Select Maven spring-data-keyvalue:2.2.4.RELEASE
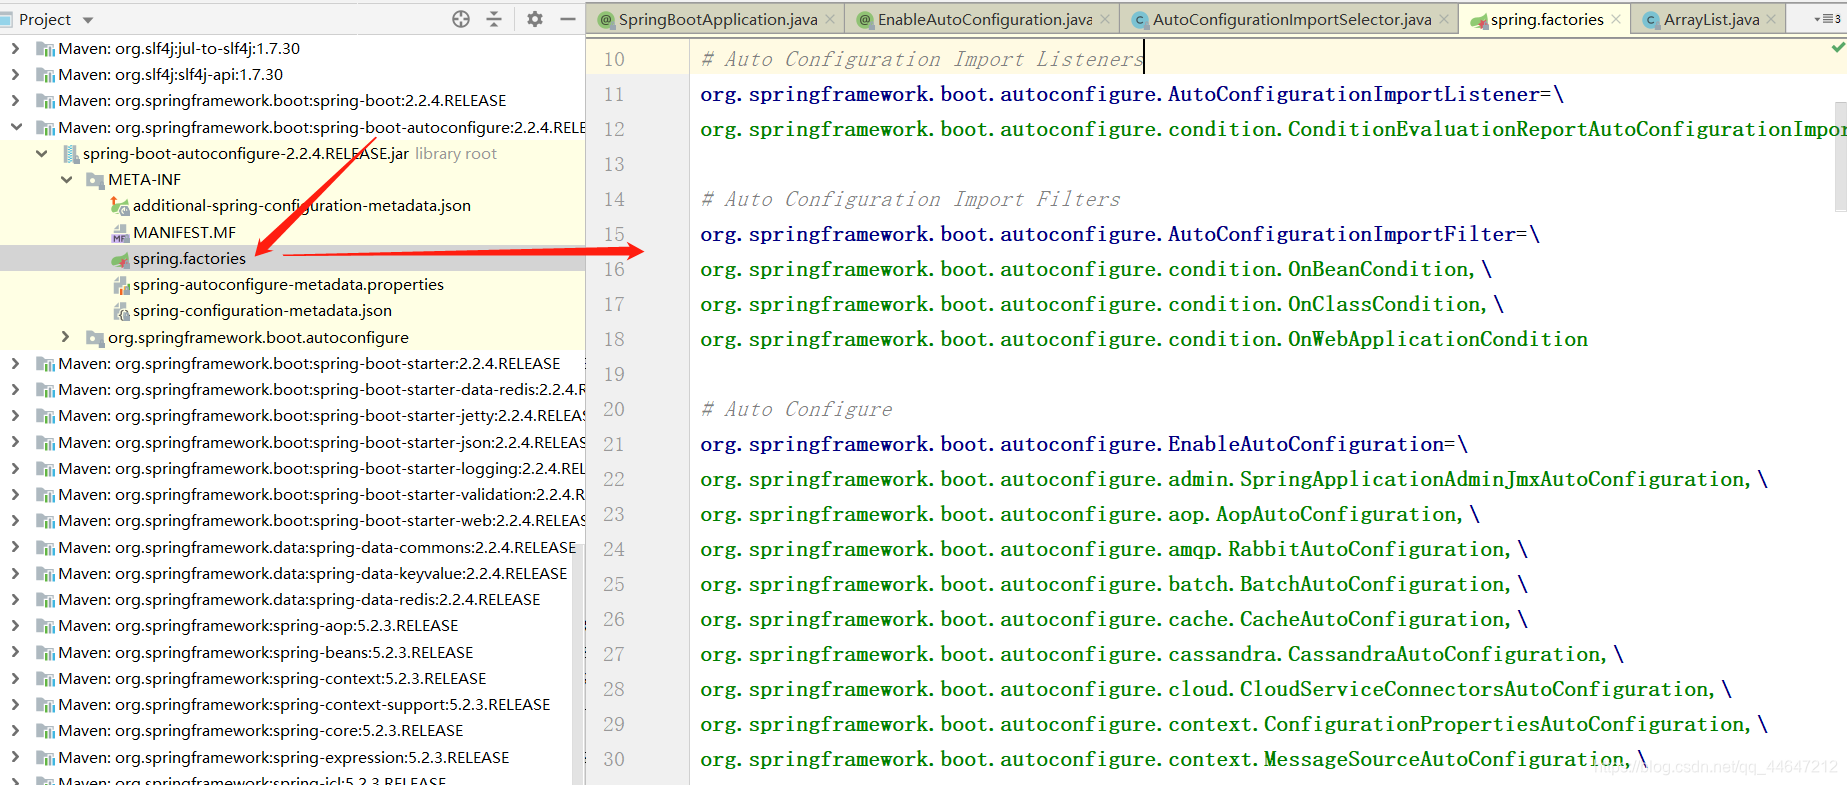The image size is (1847, 785). point(312,573)
